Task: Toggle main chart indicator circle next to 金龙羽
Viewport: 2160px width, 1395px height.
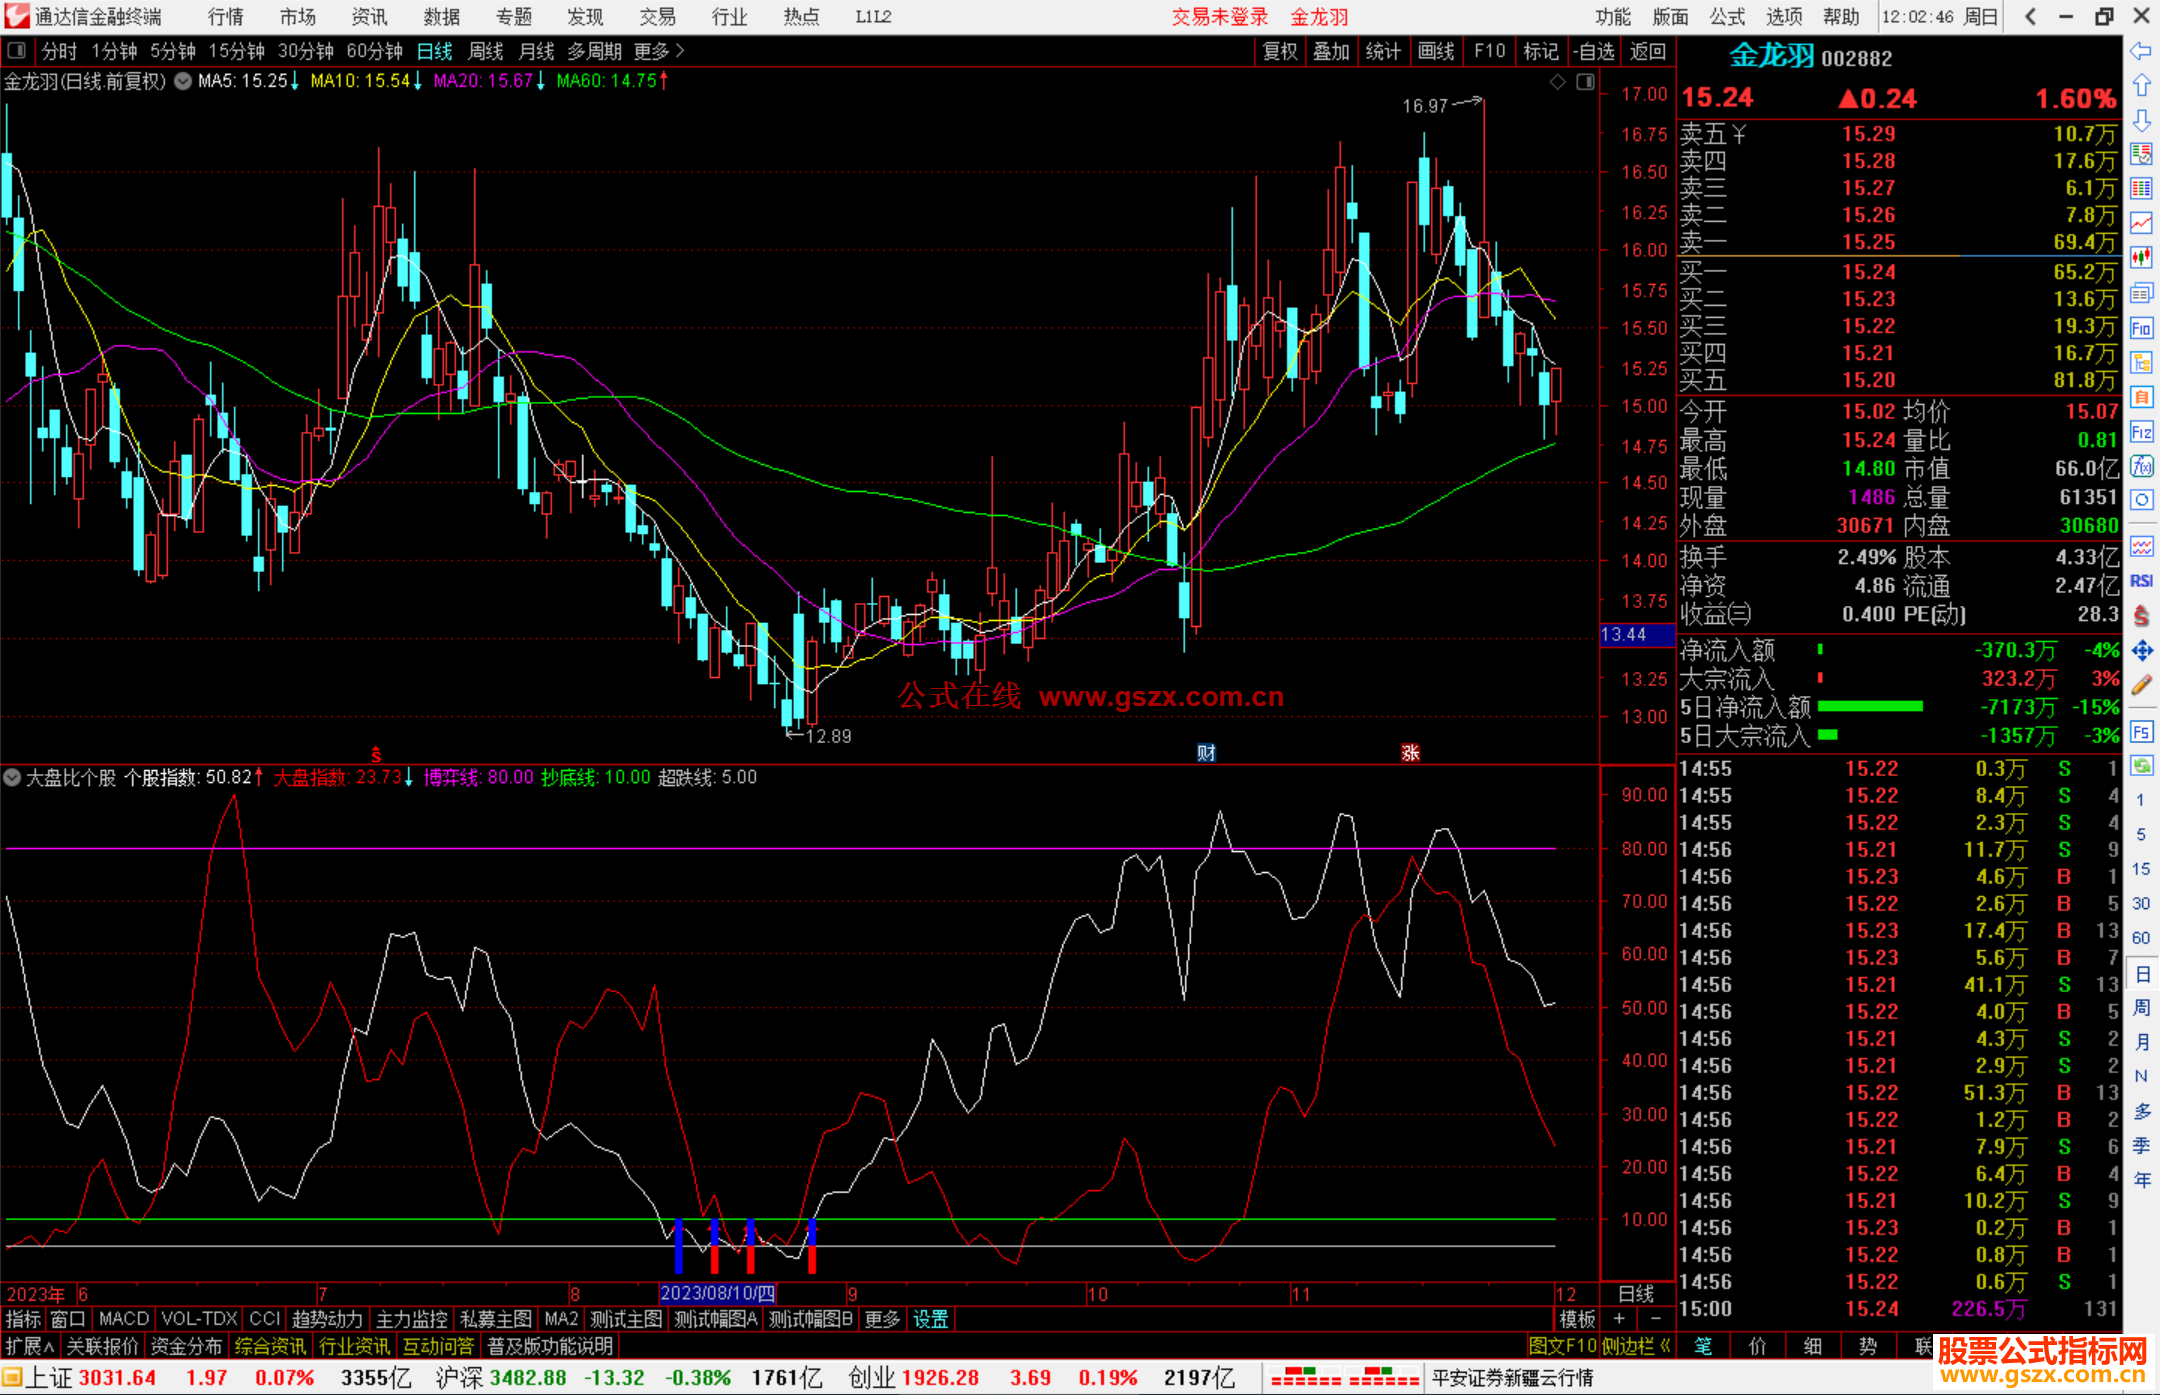Action: point(183,81)
